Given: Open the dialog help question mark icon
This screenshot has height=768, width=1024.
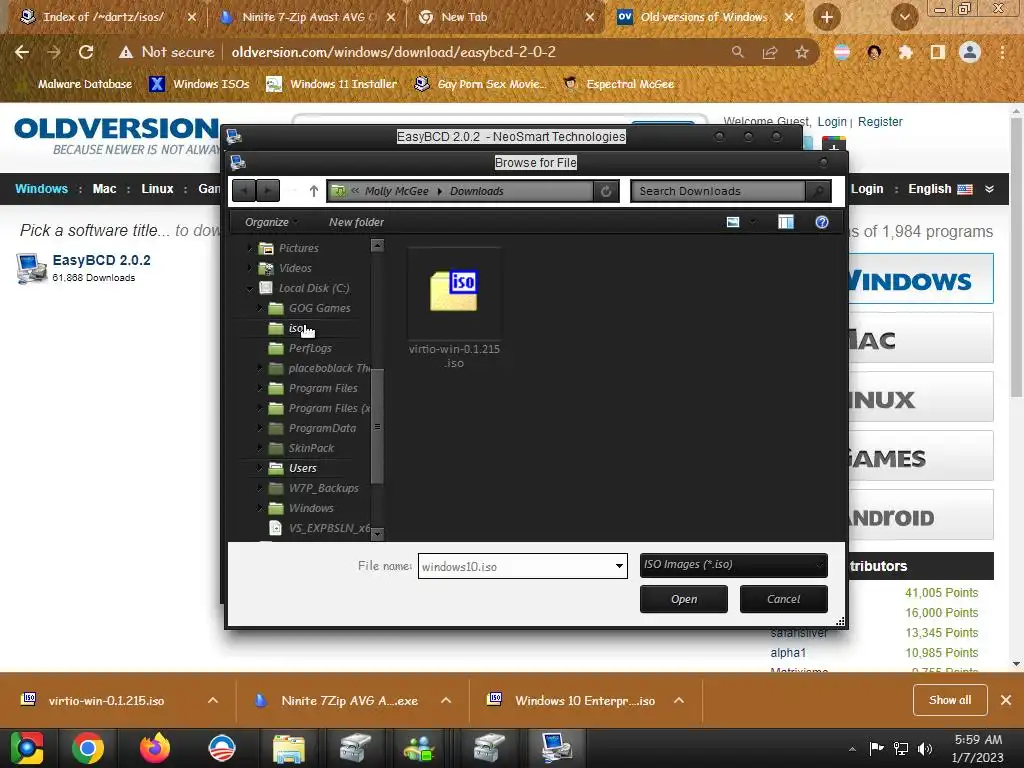Looking at the screenshot, I should [x=822, y=222].
